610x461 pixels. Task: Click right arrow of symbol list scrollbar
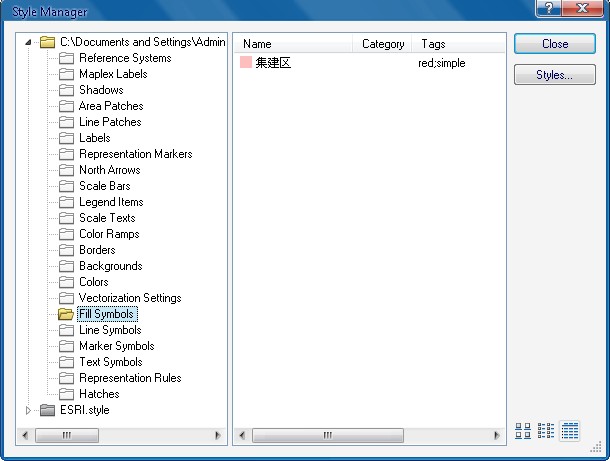496,435
